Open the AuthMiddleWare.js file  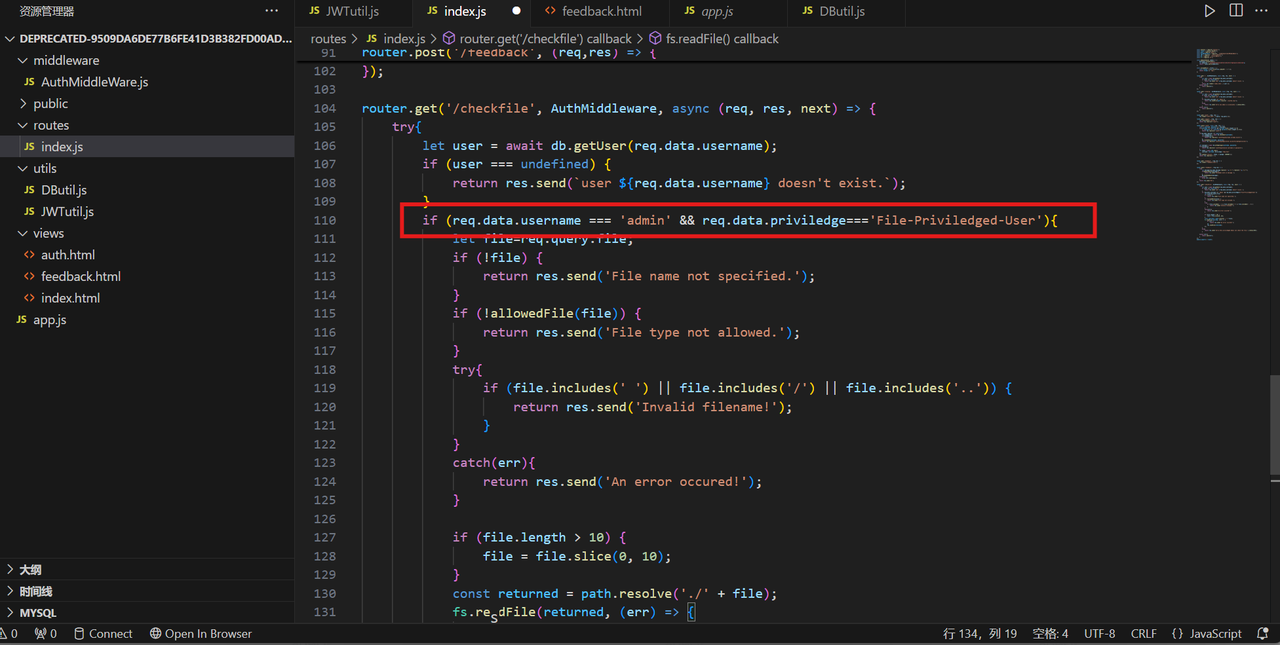tap(94, 82)
